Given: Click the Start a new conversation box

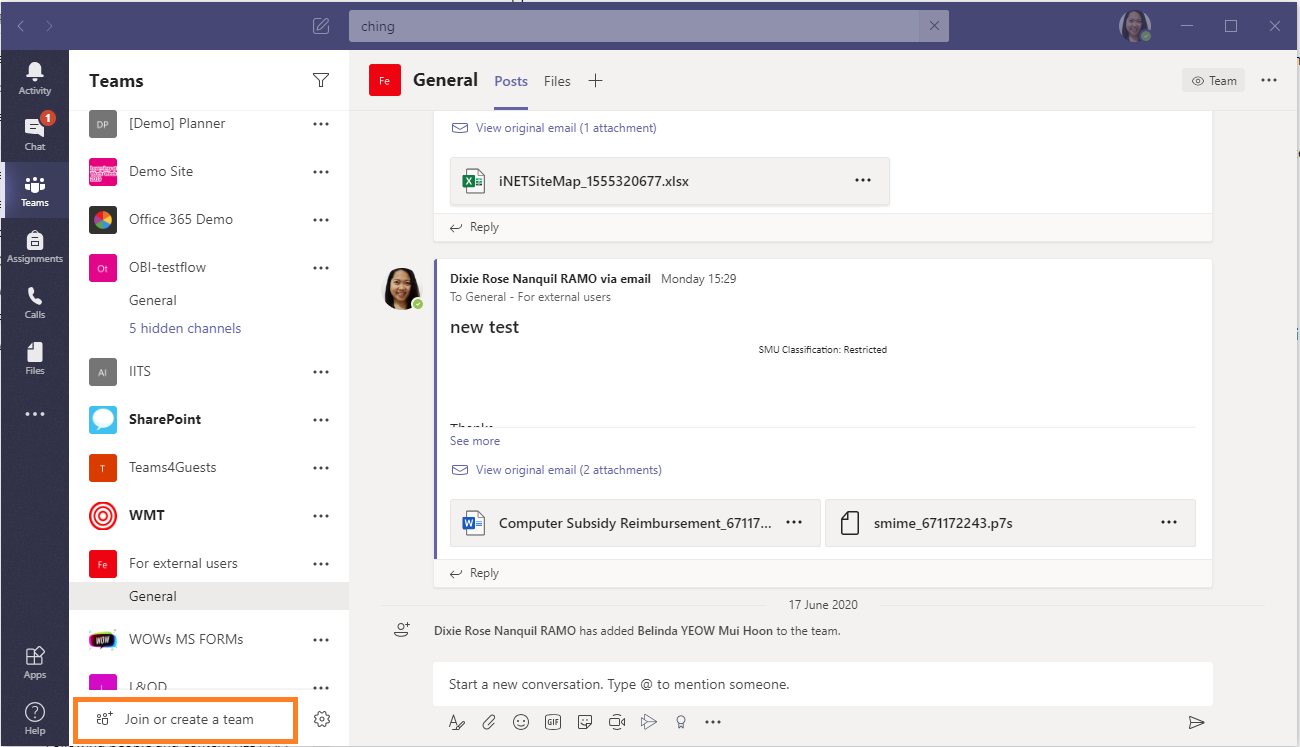Looking at the screenshot, I should click(822, 685).
